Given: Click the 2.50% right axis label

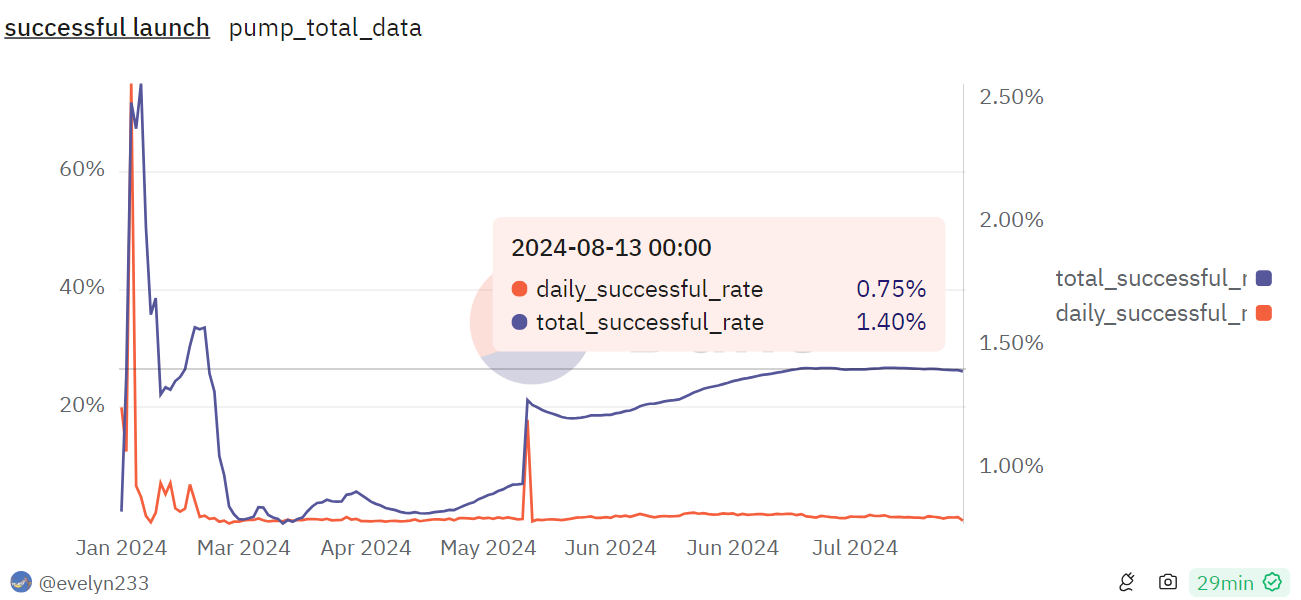Looking at the screenshot, I should pos(1012,97).
